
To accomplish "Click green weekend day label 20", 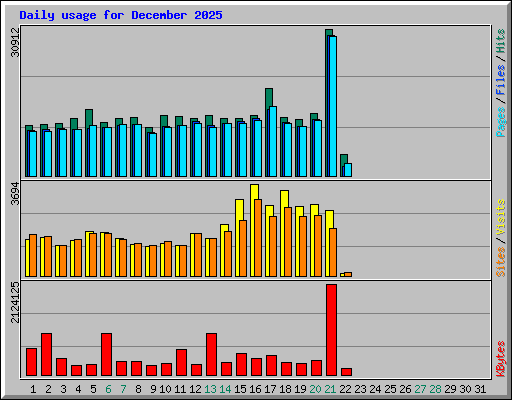I will click(315, 389).
